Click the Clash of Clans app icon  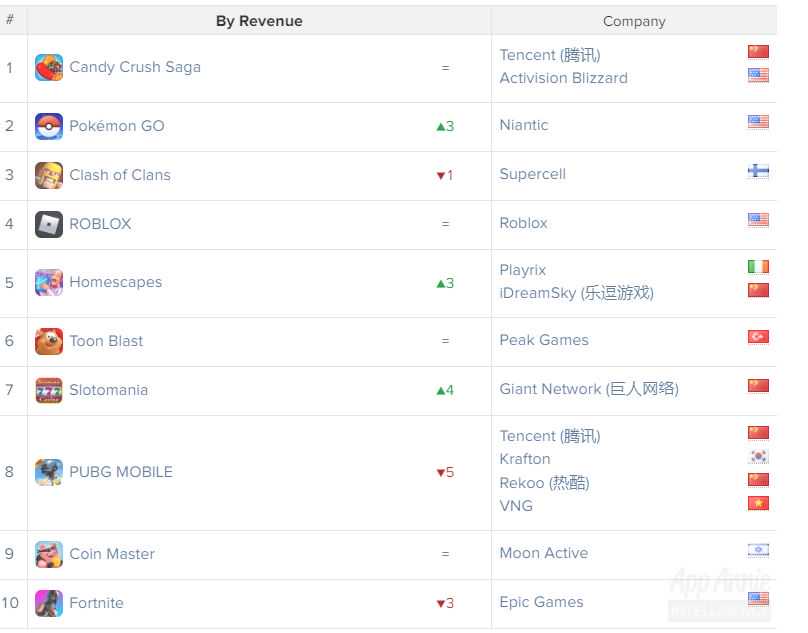pyautogui.click(x=49, y=175)
